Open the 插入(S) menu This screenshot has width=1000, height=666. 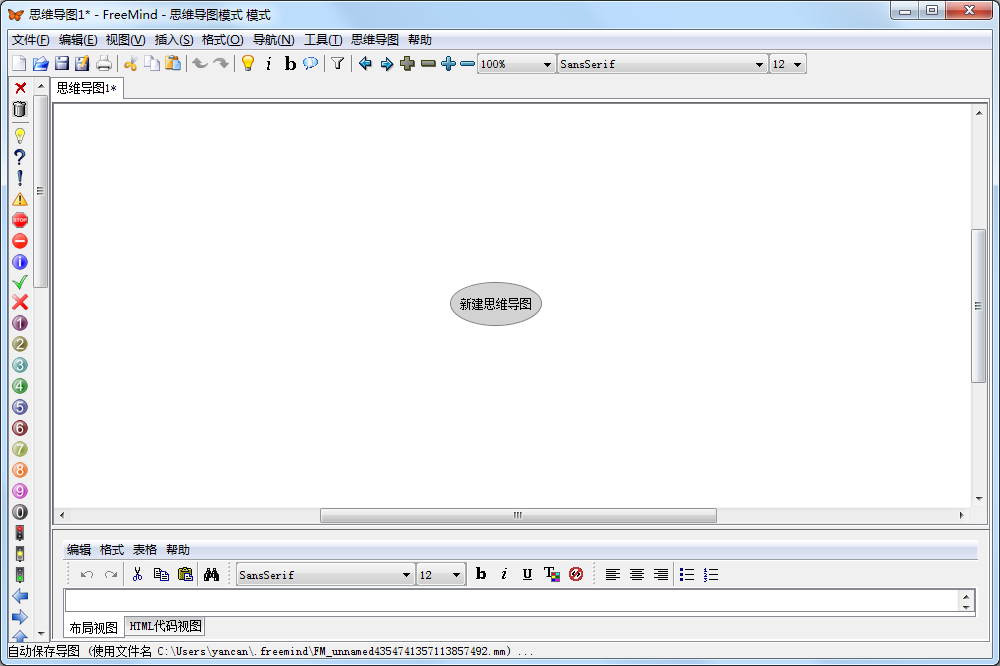pyautogui.click(x=173, y=40)
